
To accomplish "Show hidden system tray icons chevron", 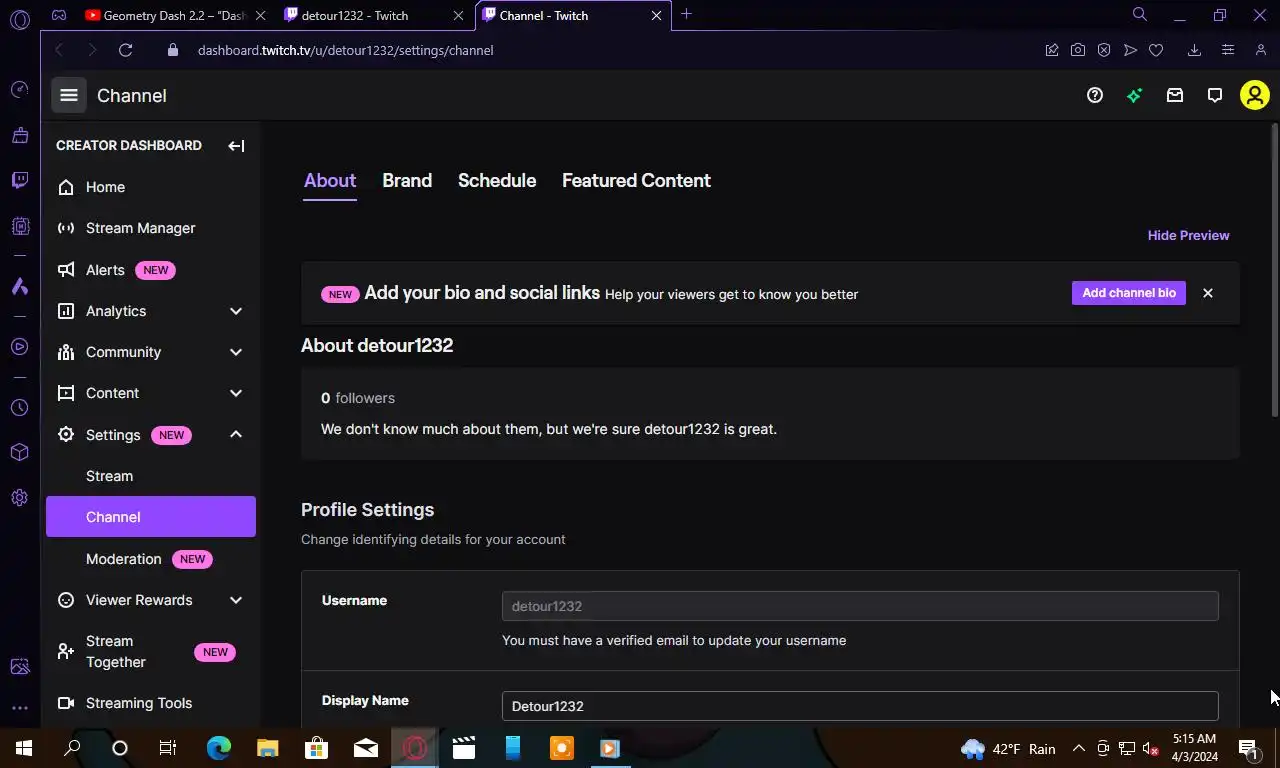I will coord(1078,748).
